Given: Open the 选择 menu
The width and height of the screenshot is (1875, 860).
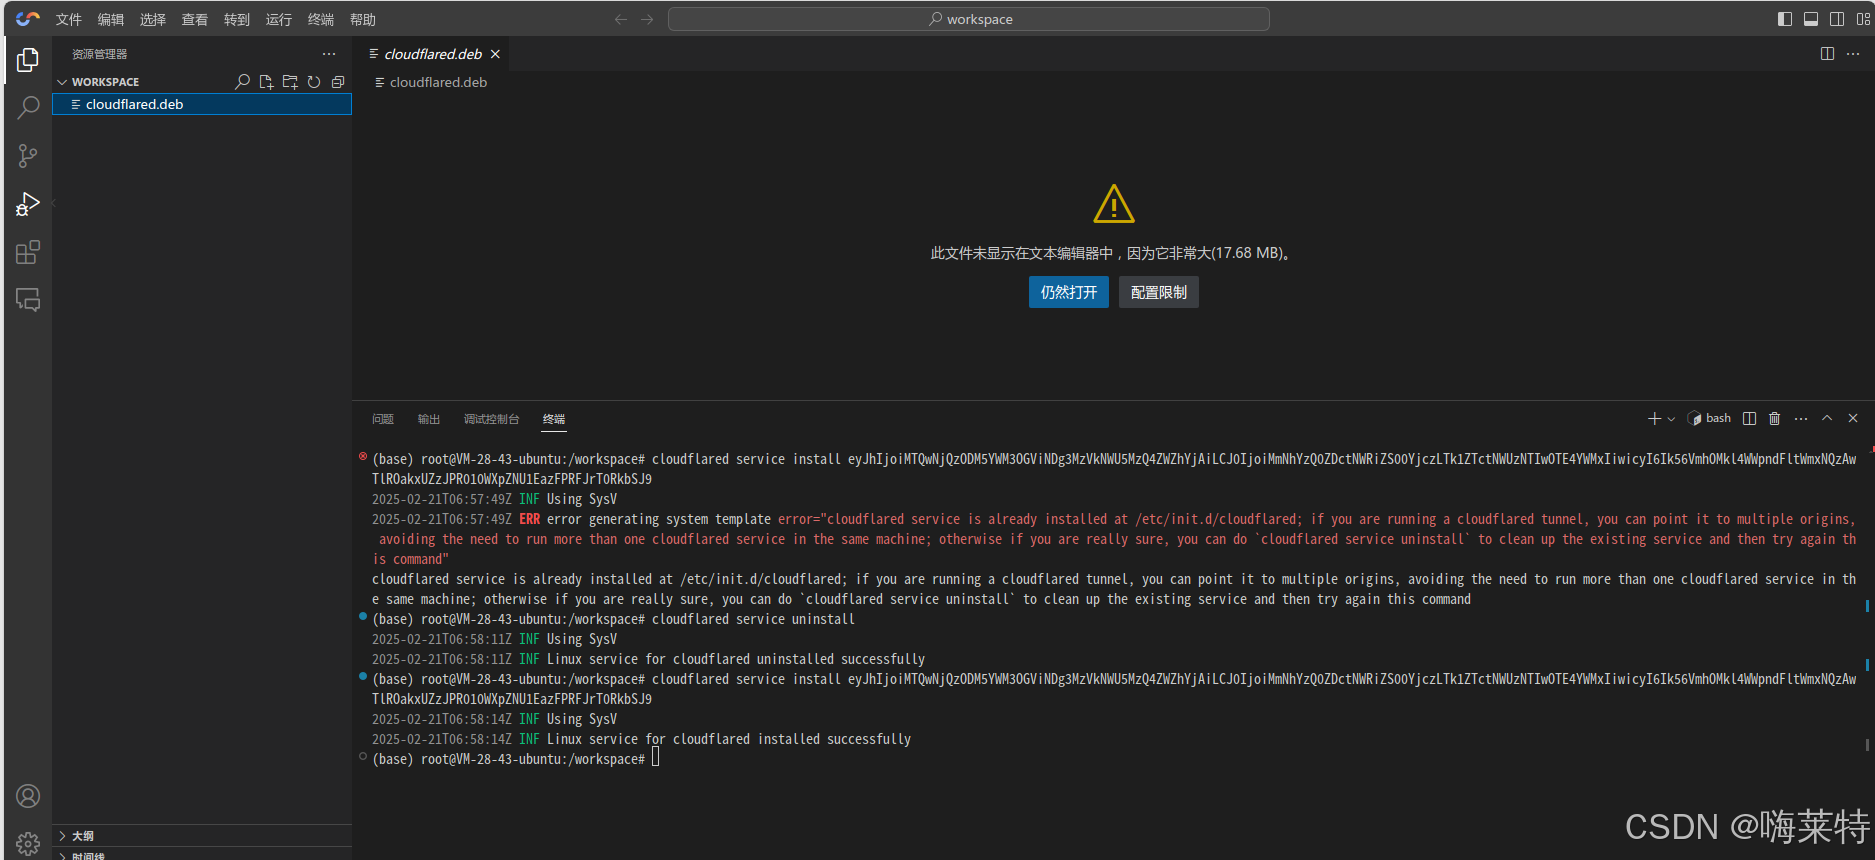Looking at the screenshot, I should (153, 19).
